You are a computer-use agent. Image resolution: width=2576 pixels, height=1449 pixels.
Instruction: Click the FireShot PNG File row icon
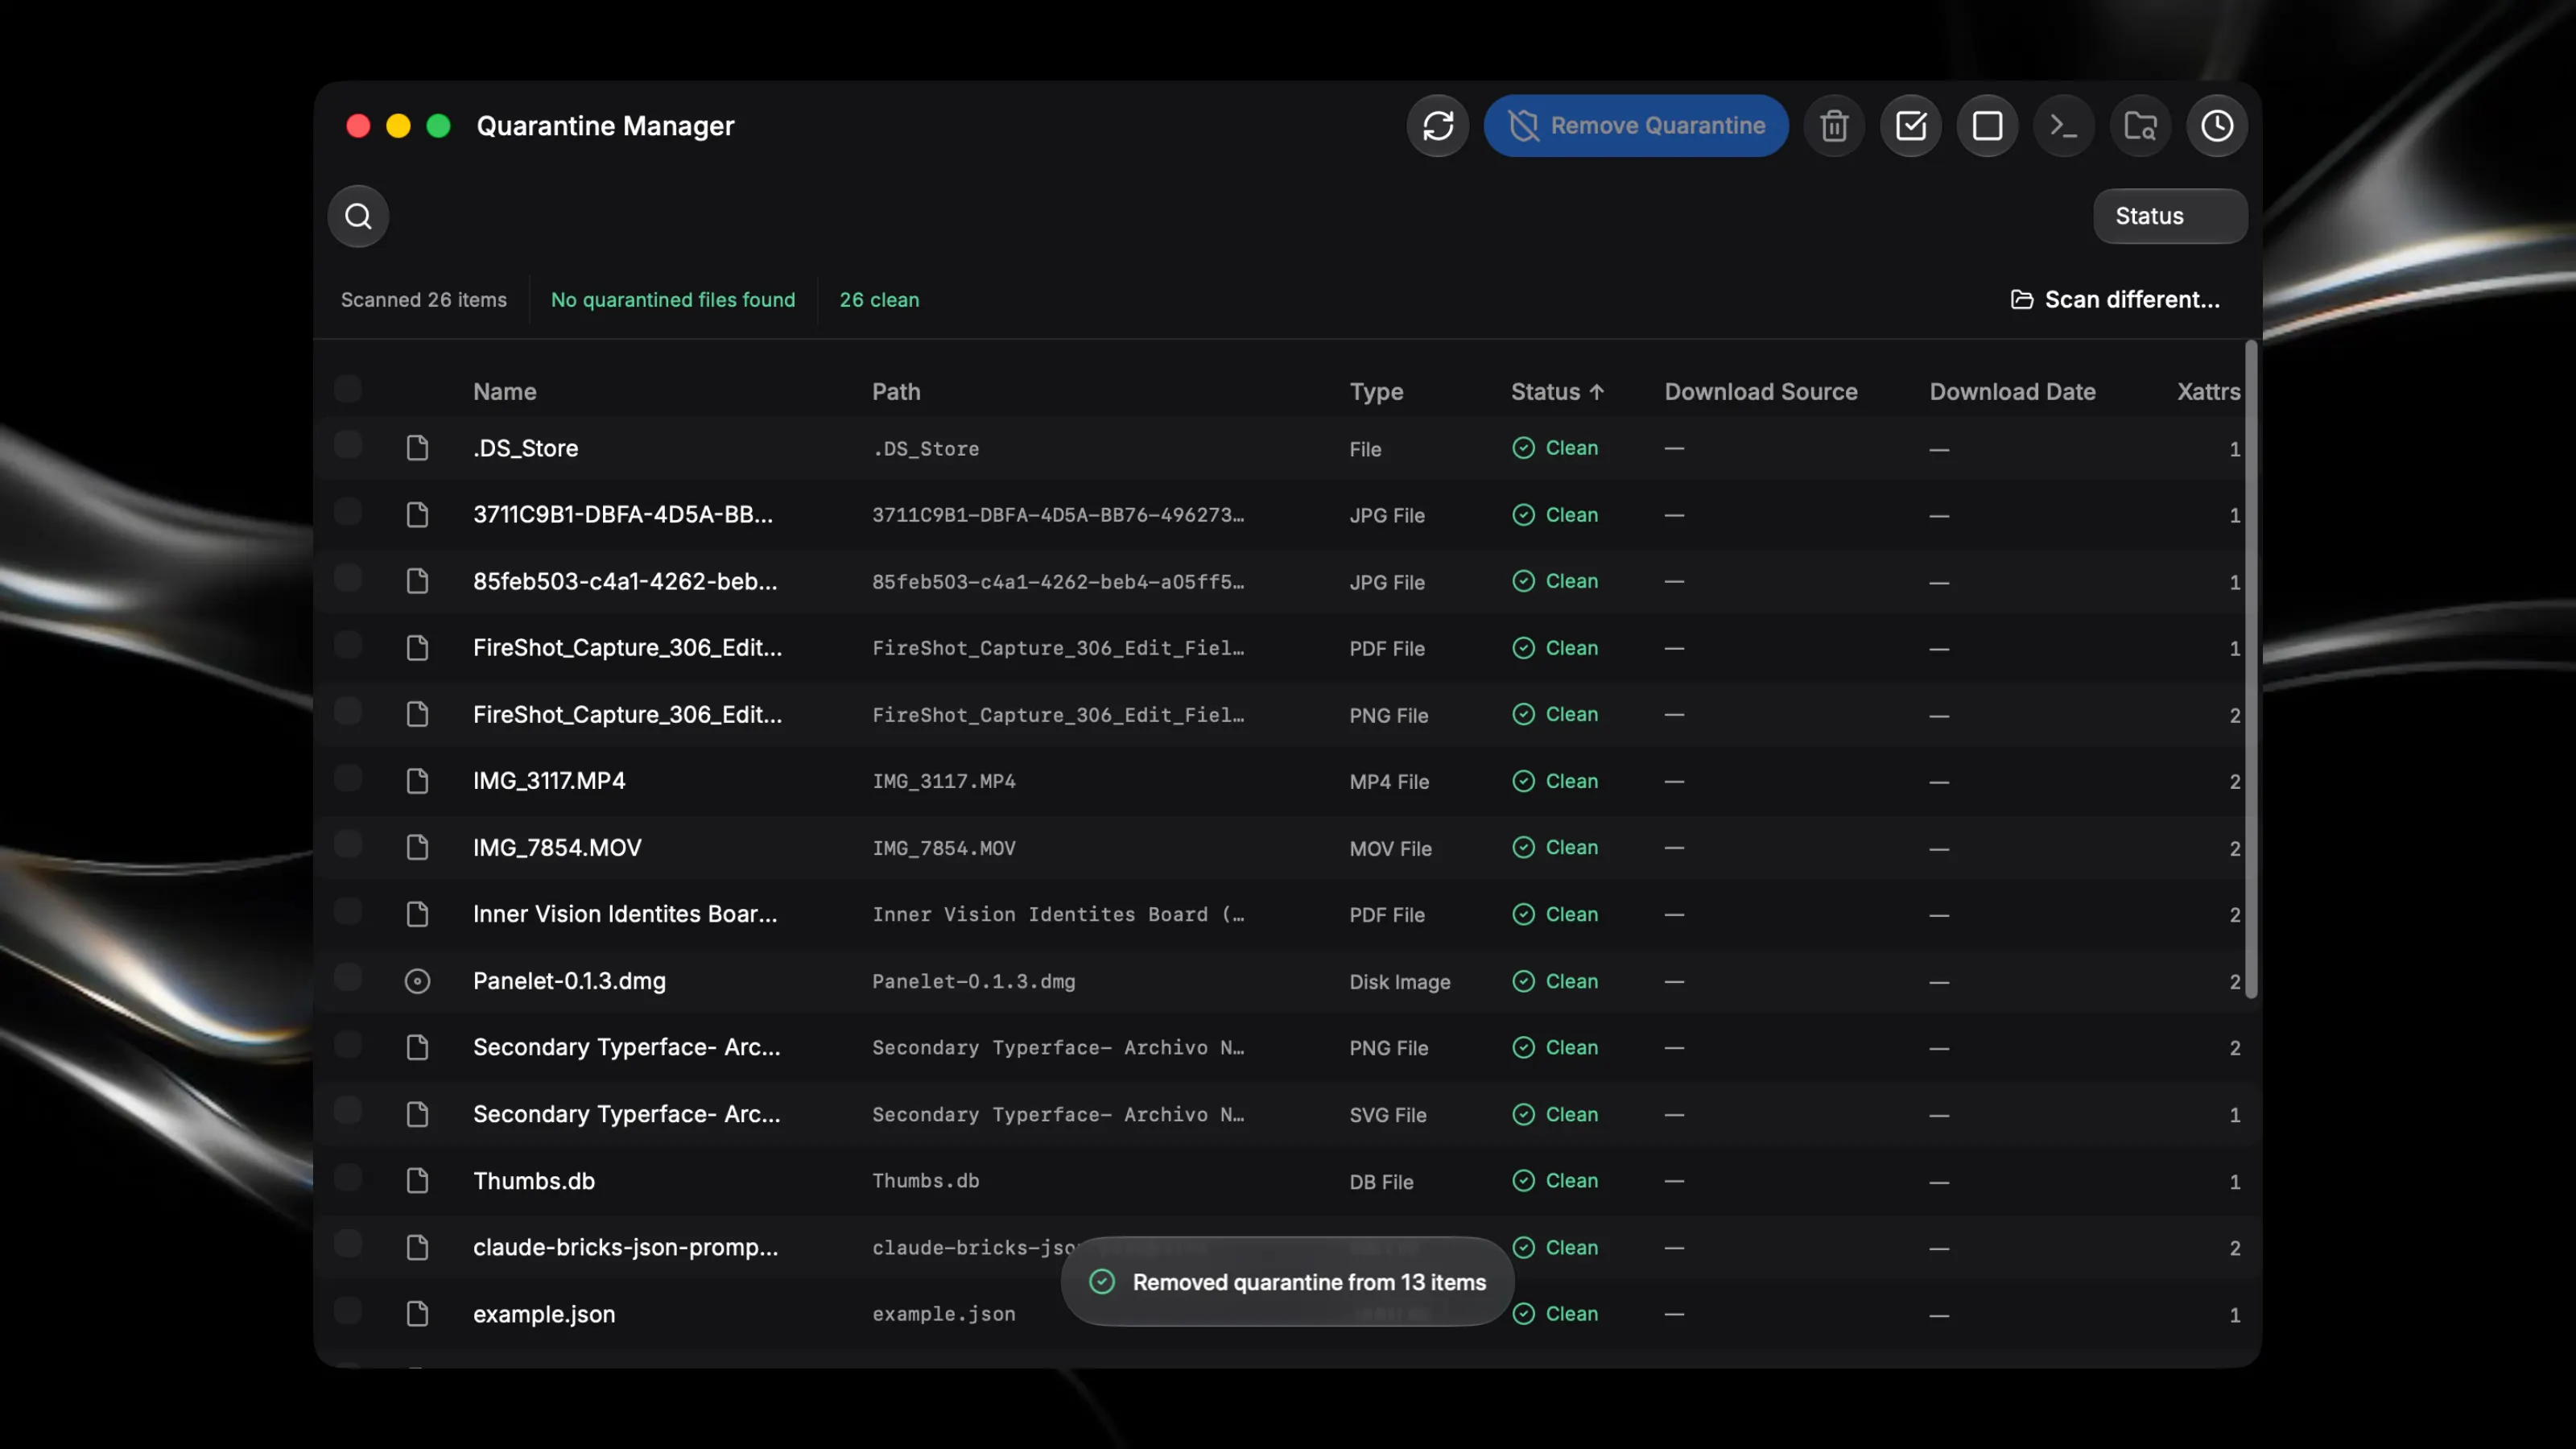[x=417, y=714]
